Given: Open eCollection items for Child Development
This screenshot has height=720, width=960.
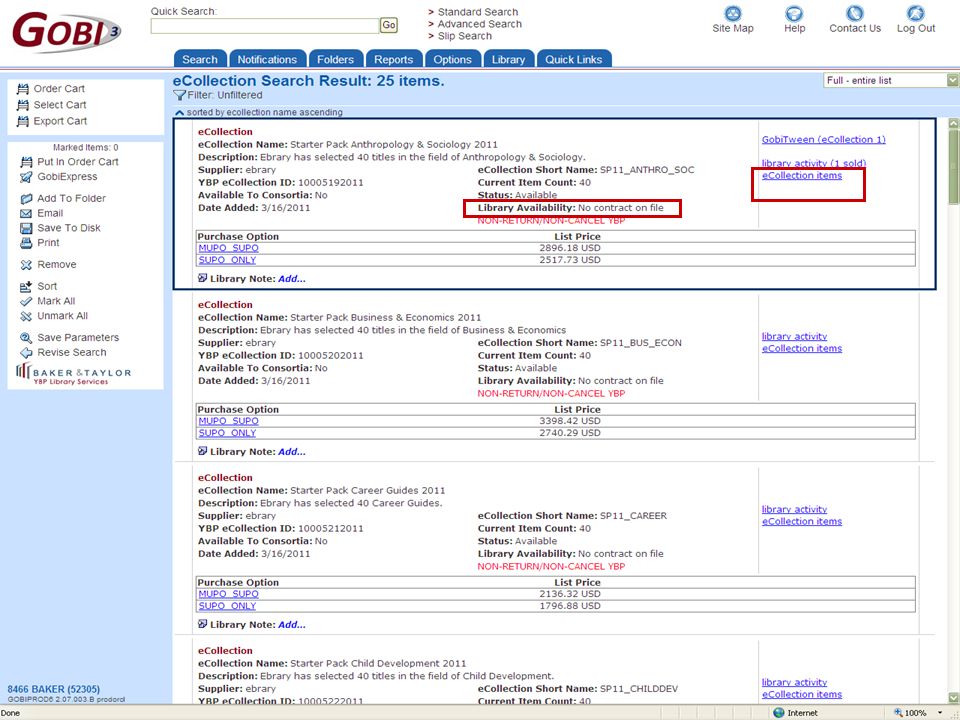Looking at the screenshot, I should (802, 695).
